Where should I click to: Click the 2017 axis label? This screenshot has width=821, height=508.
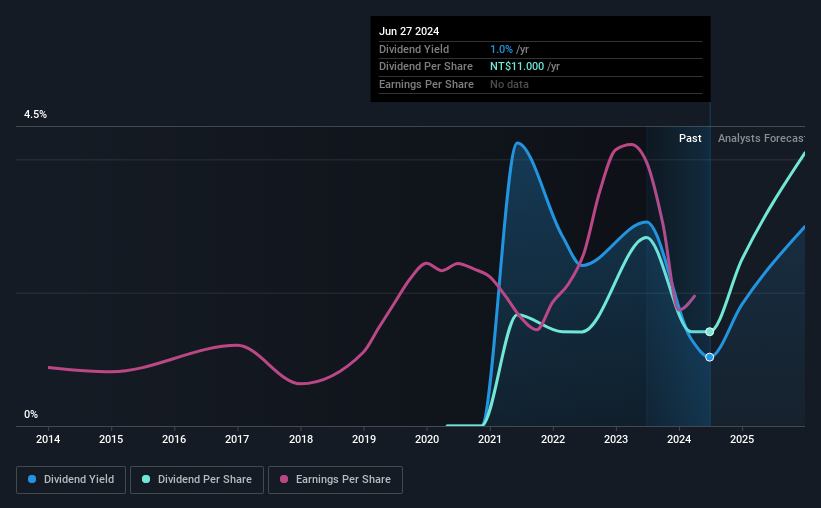237,439
